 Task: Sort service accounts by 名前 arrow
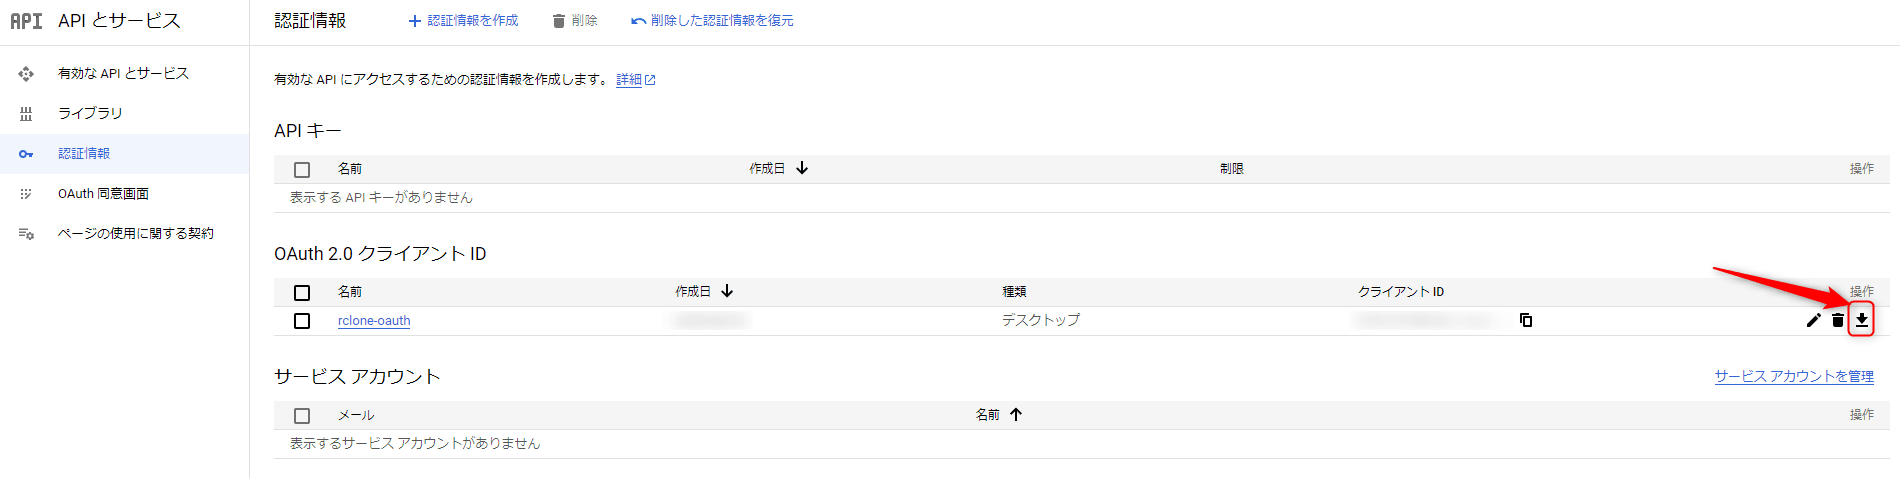(x=1016, y=414)
